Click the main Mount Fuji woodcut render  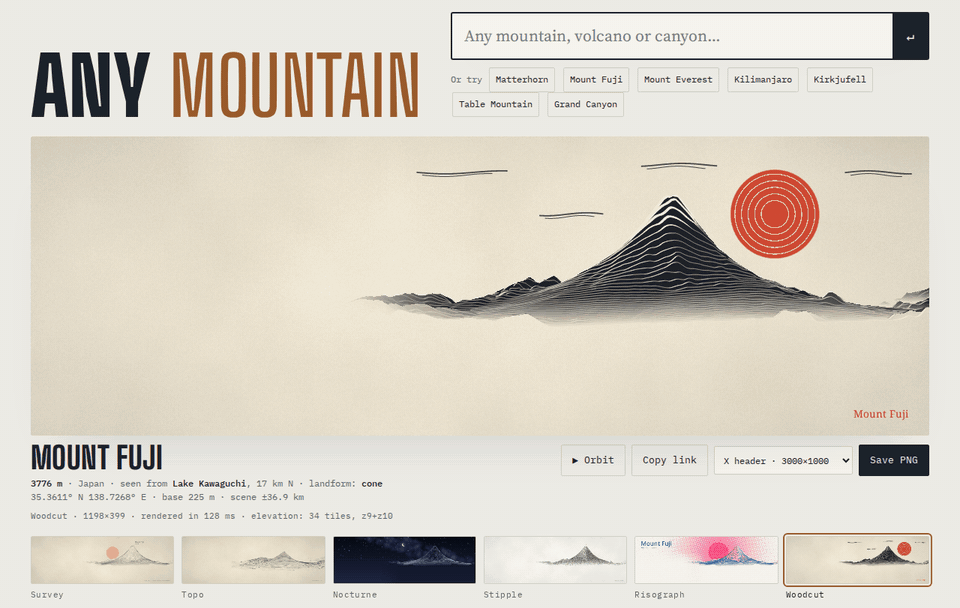click(x=480, y=286)
